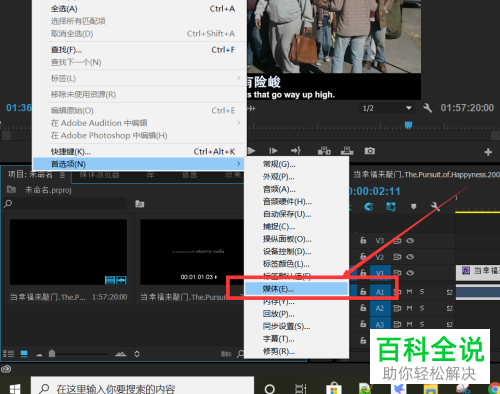Viewport: 500px width, 394px height.
Task: Select the video clip on track V1
Action: pyautogui.click(x=478, y=273)
